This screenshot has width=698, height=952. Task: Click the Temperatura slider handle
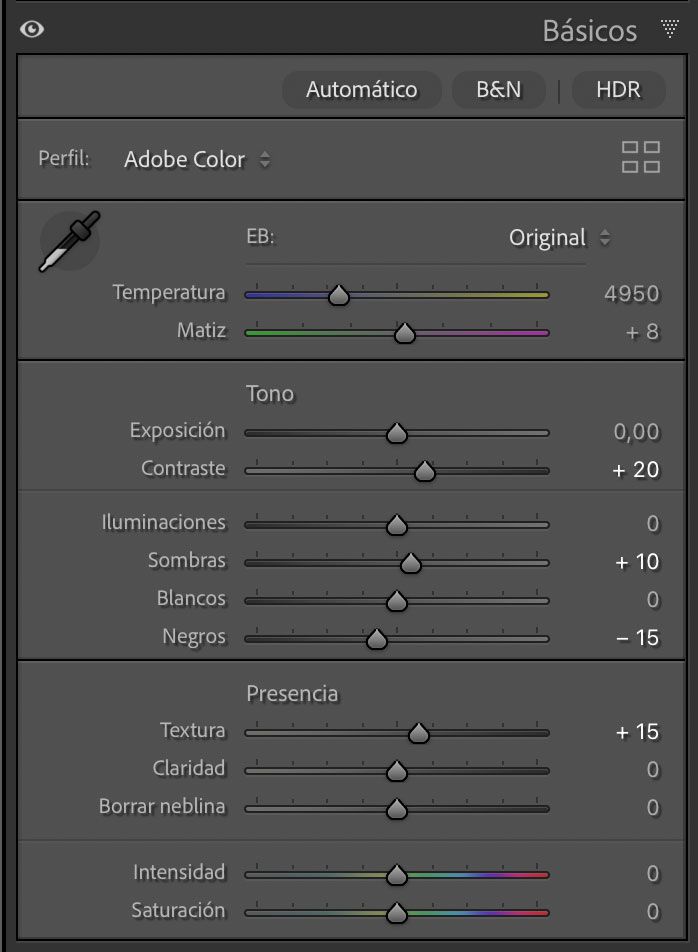(x=339, y=295)
